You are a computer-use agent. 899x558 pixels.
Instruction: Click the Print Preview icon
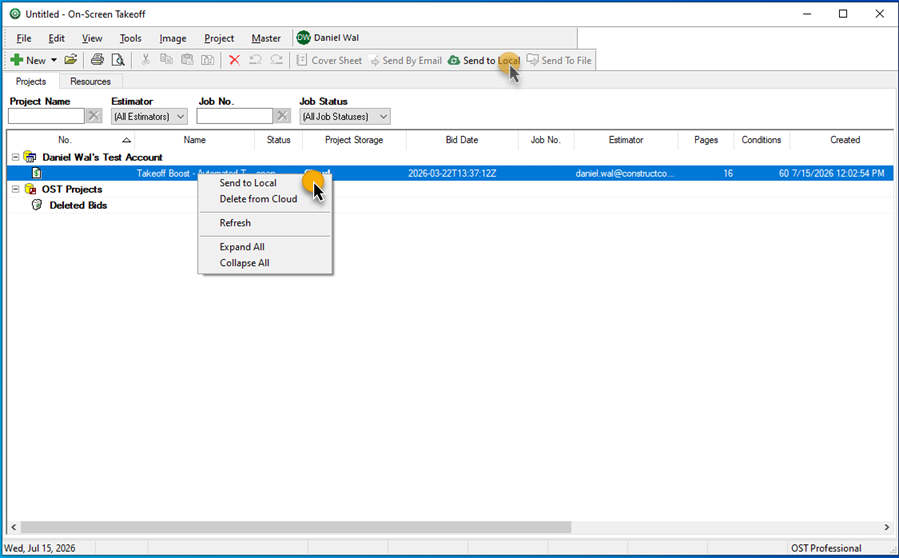coord(118,60)
